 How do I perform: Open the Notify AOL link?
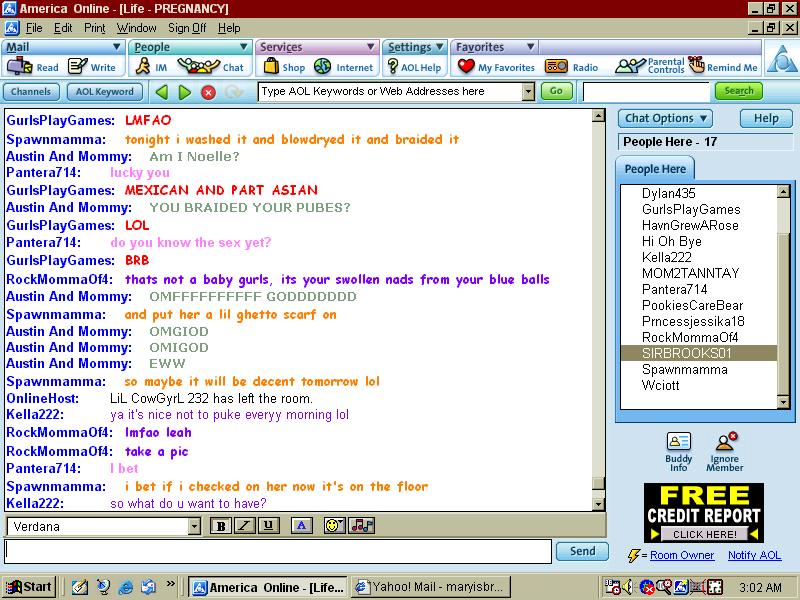tap(754, 555)
